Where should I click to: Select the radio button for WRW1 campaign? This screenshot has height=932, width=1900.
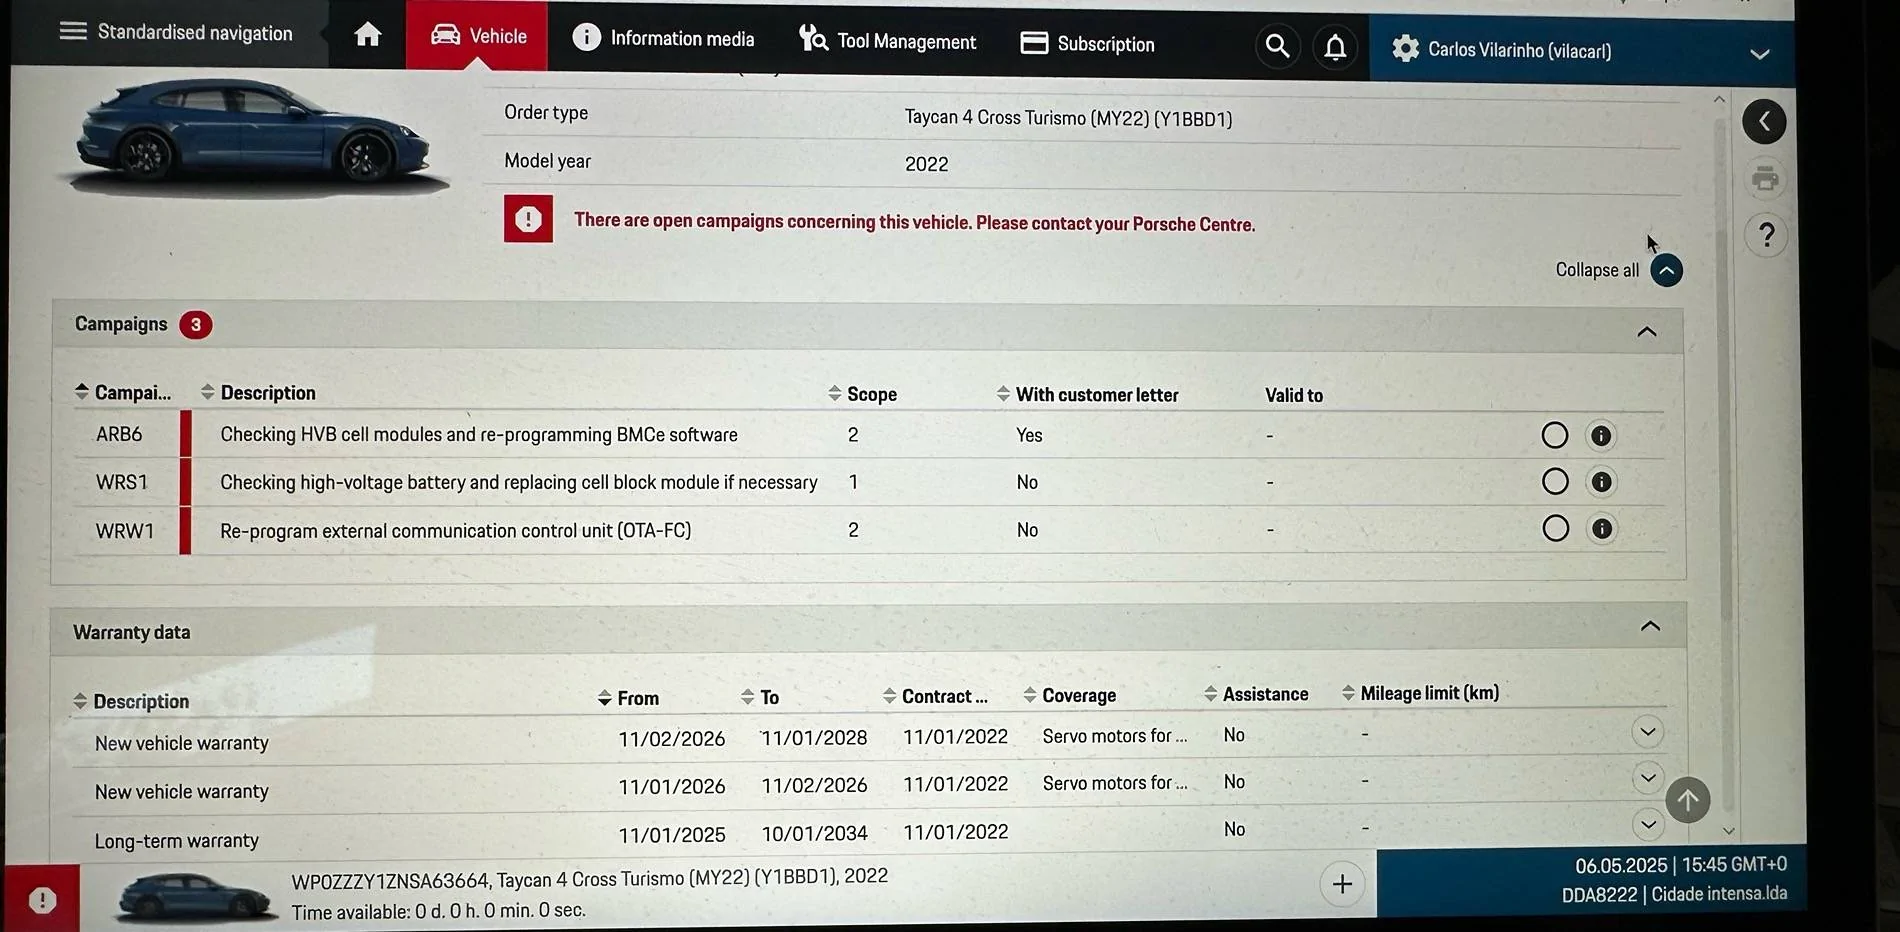(x=1556, y=528)
